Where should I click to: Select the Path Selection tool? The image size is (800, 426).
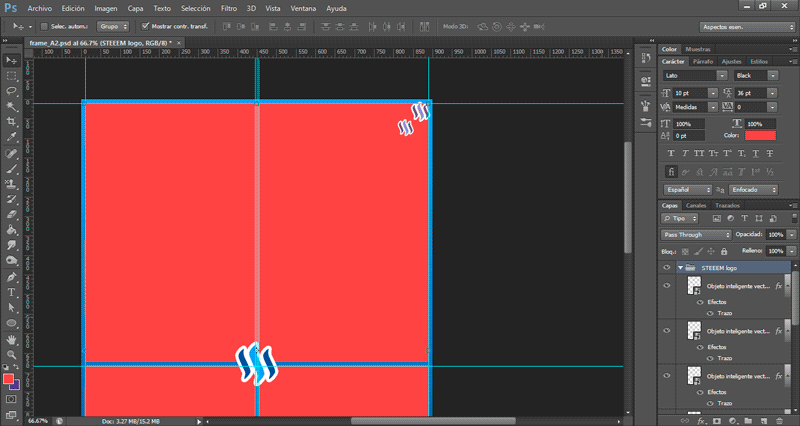[11, 308]
